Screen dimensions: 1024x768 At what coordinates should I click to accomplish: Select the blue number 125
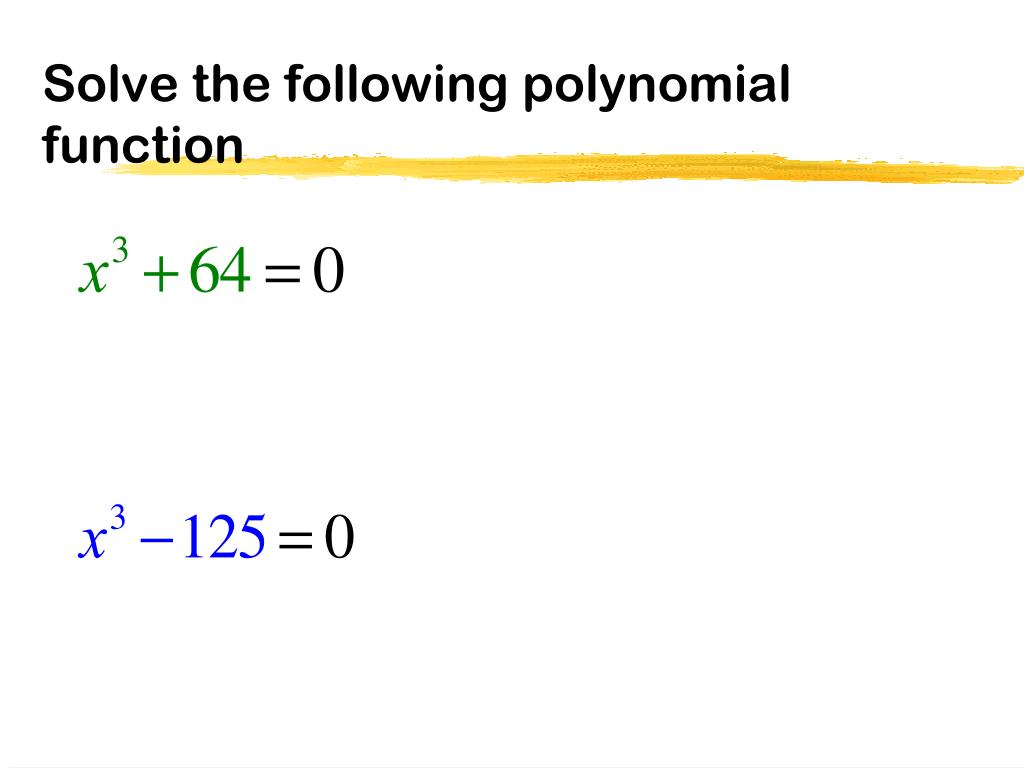click(223, 536)
